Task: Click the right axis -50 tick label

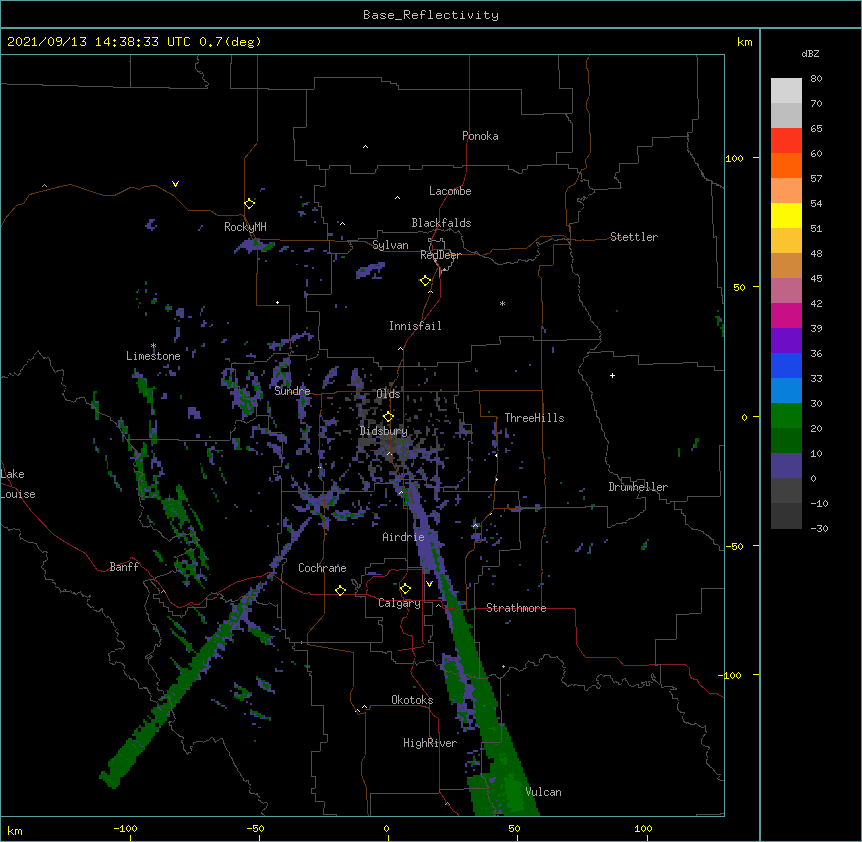Action: click(734, 546)
